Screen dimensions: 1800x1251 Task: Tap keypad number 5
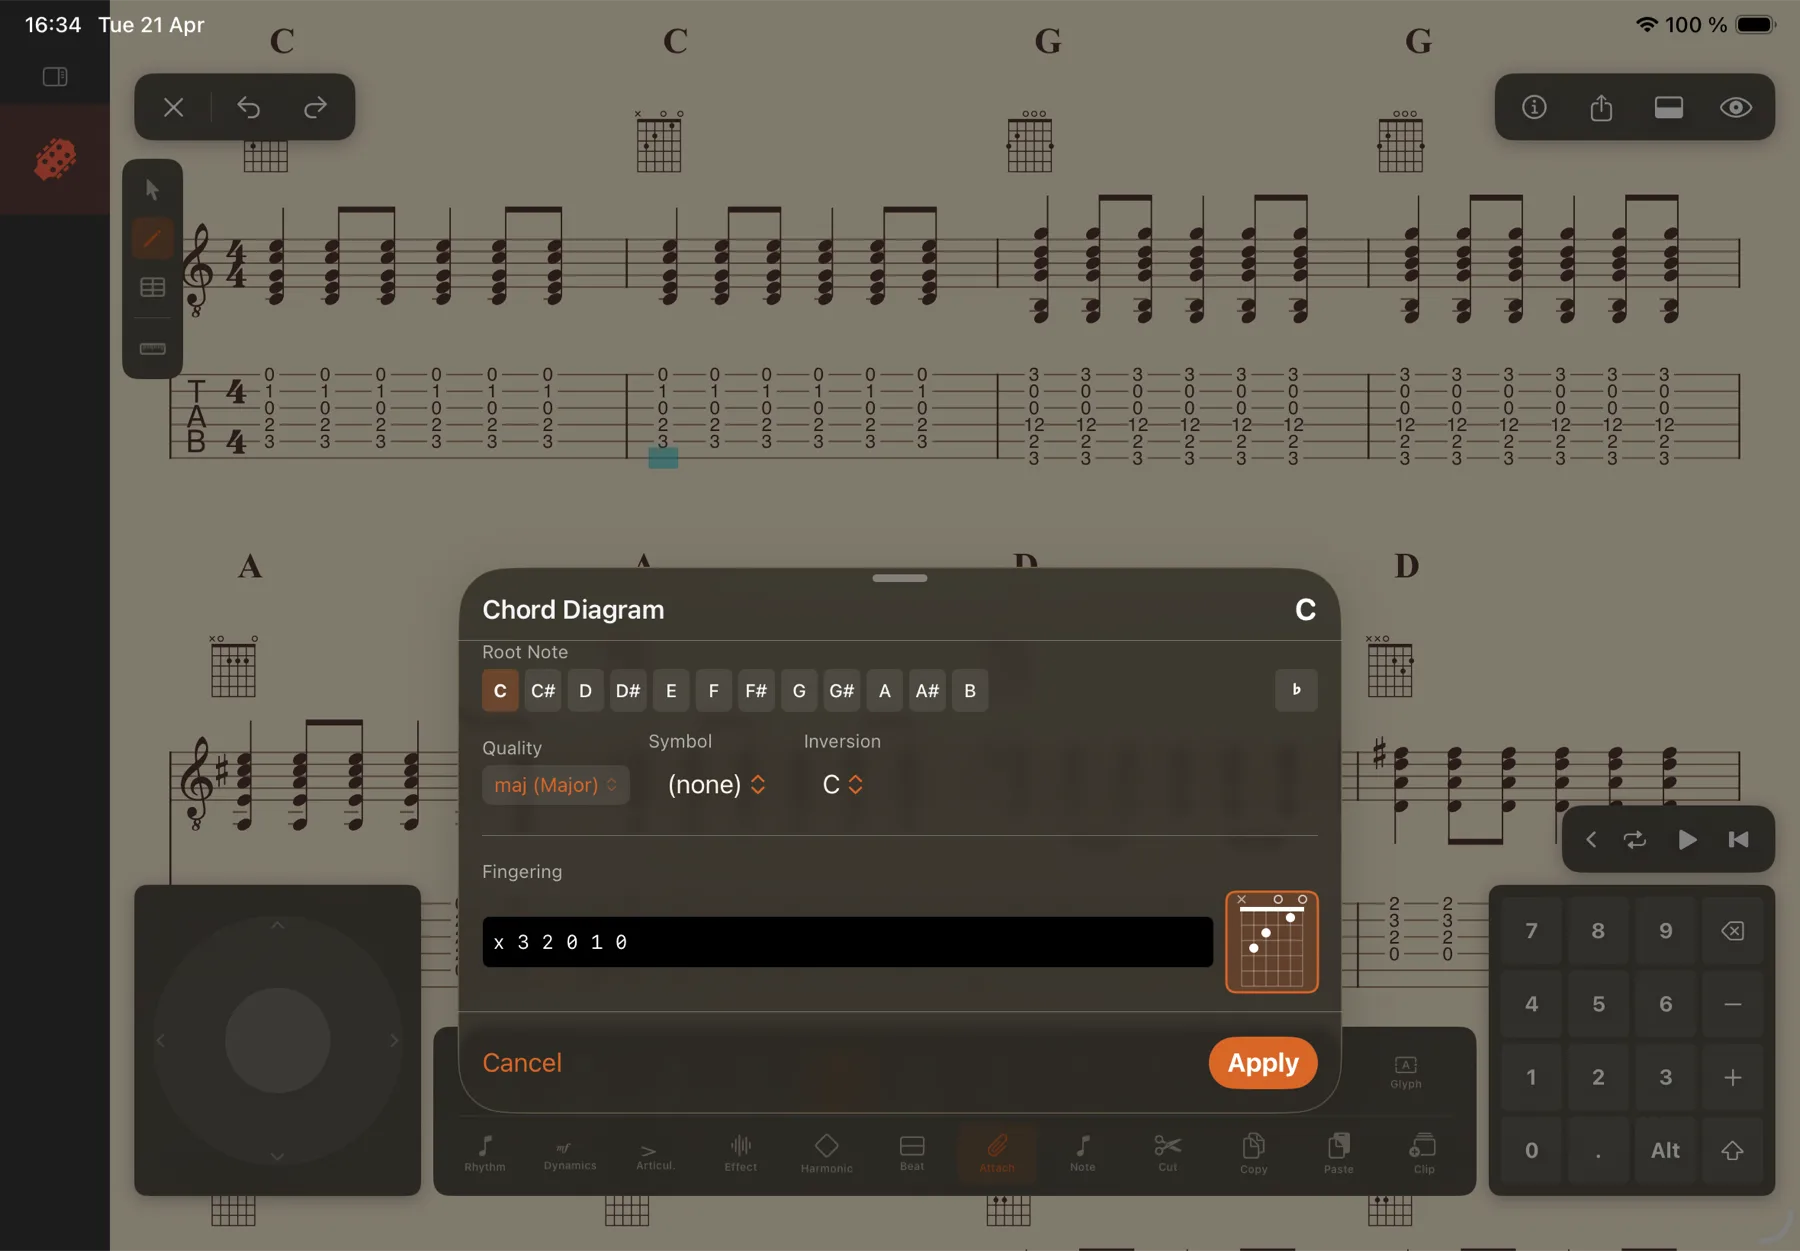click(1598, 1004)
